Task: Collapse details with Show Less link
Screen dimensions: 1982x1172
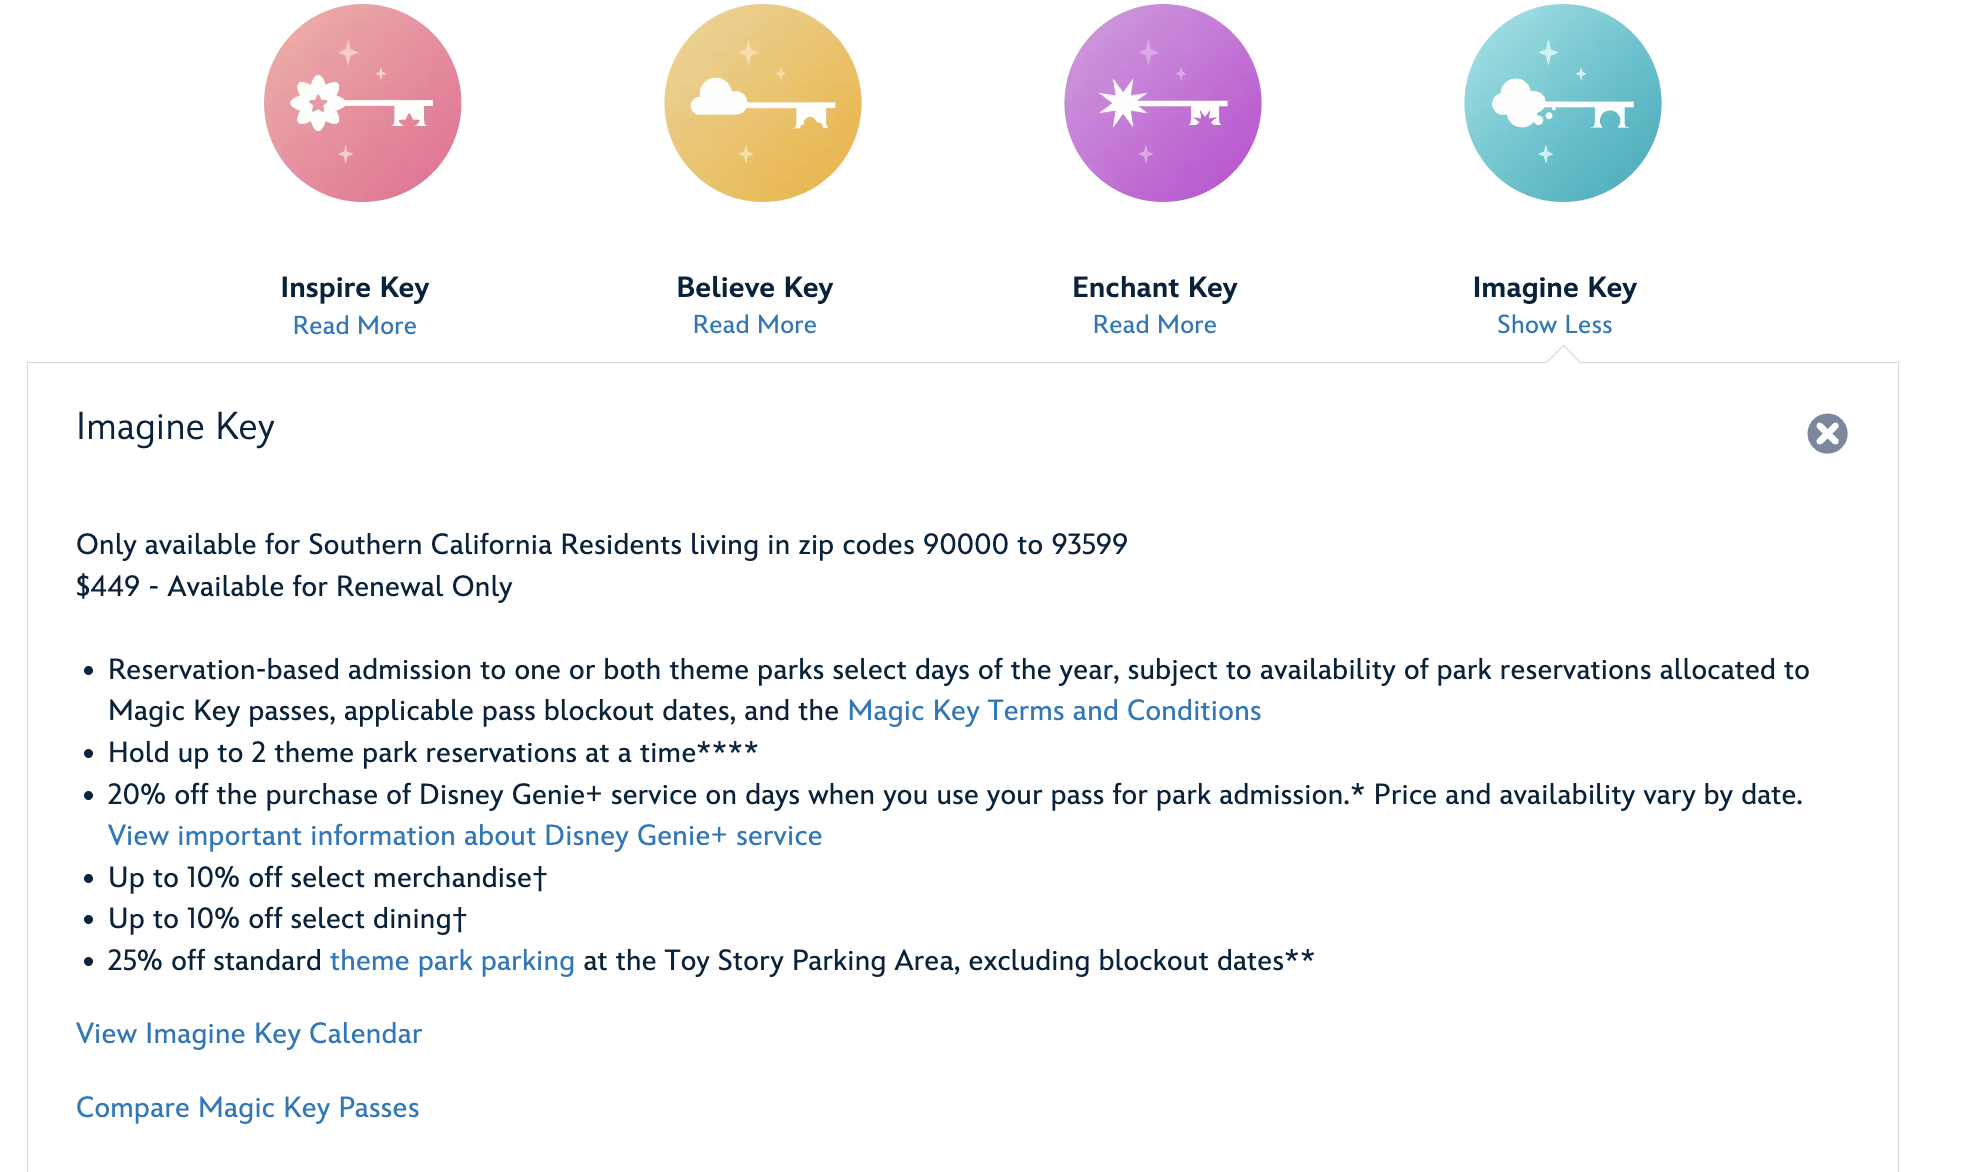Action: [x=1554, y=324]
